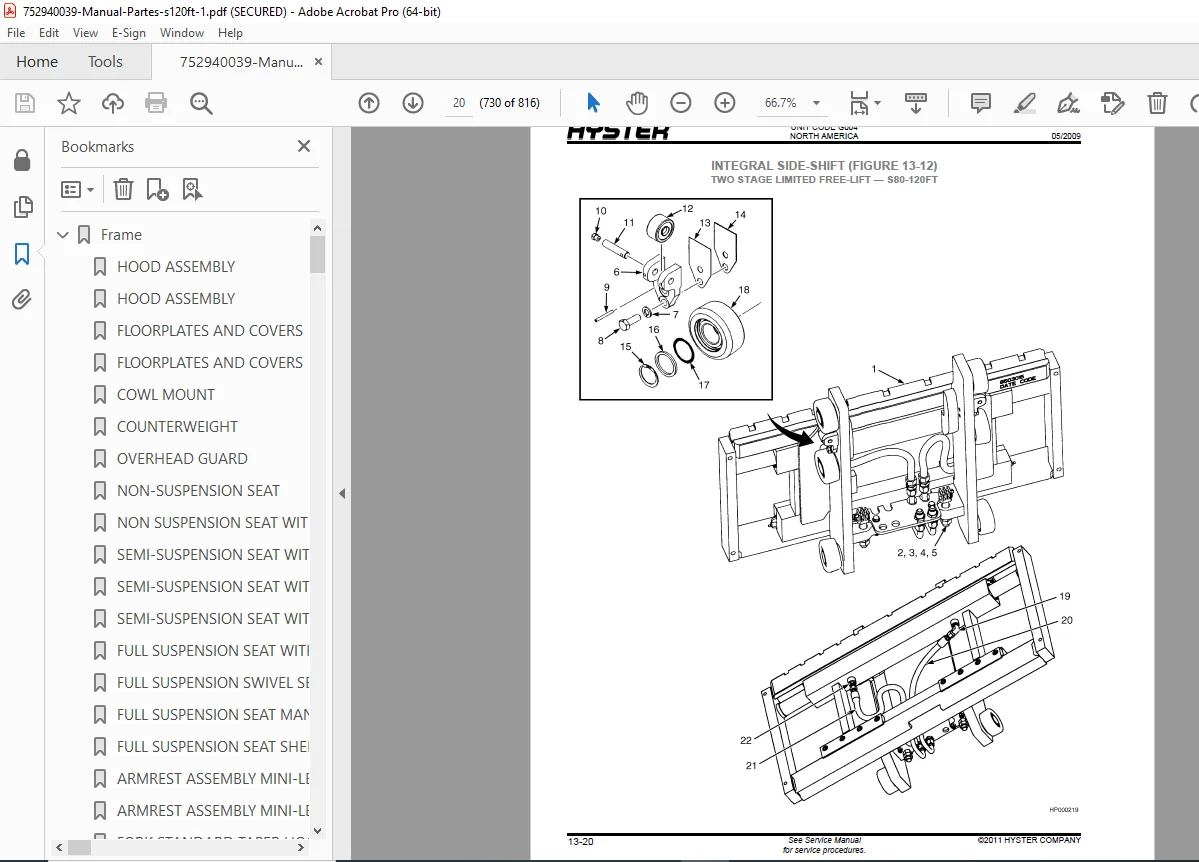Activate the Hand pan tool
Screen dimensions: 1199x862
(x=636, y=102)
